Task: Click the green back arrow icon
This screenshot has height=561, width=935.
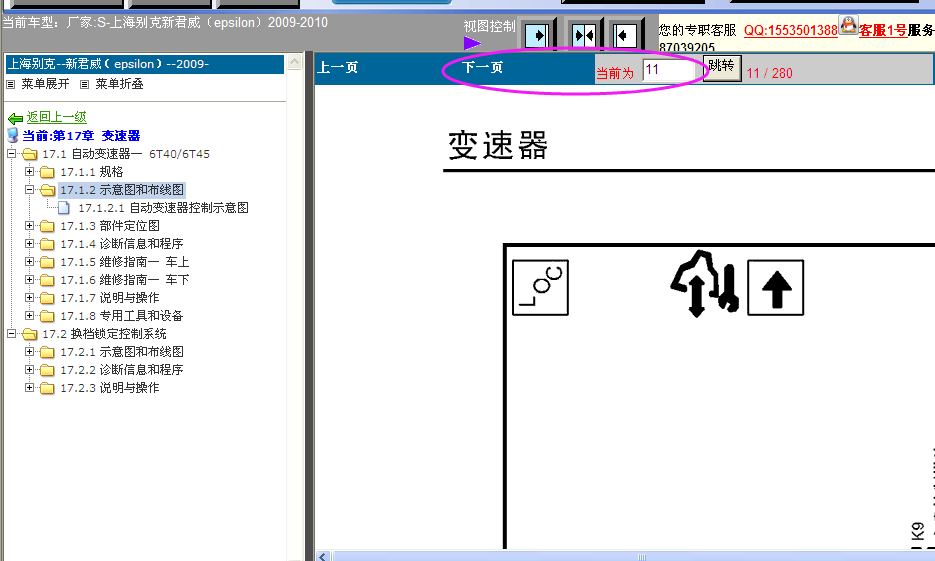Action: [16, 118]
